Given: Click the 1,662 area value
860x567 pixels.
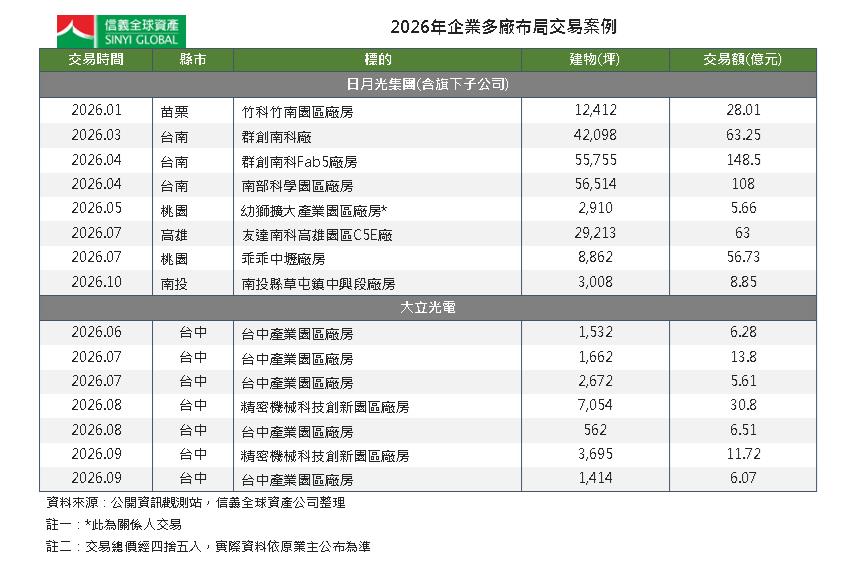Looking at the screenshot, I should pos(596,358).
